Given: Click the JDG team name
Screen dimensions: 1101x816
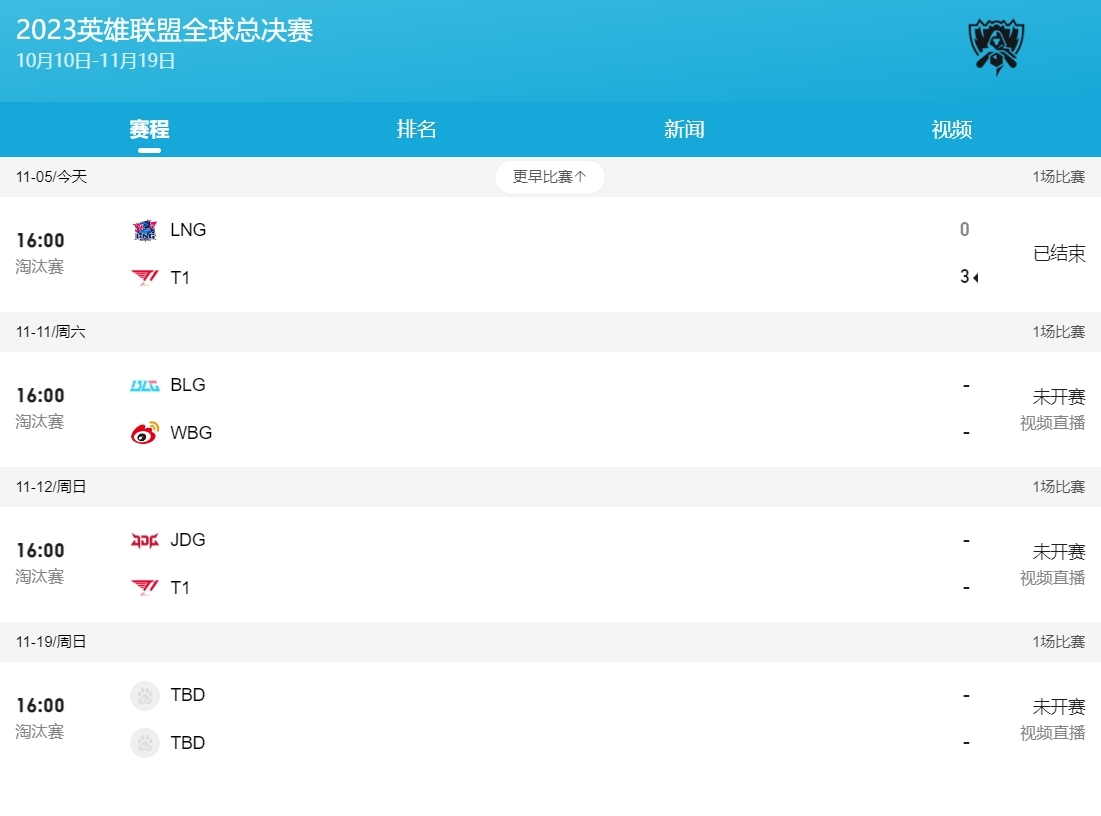Looking at the screenshot, I should point(188,540).
